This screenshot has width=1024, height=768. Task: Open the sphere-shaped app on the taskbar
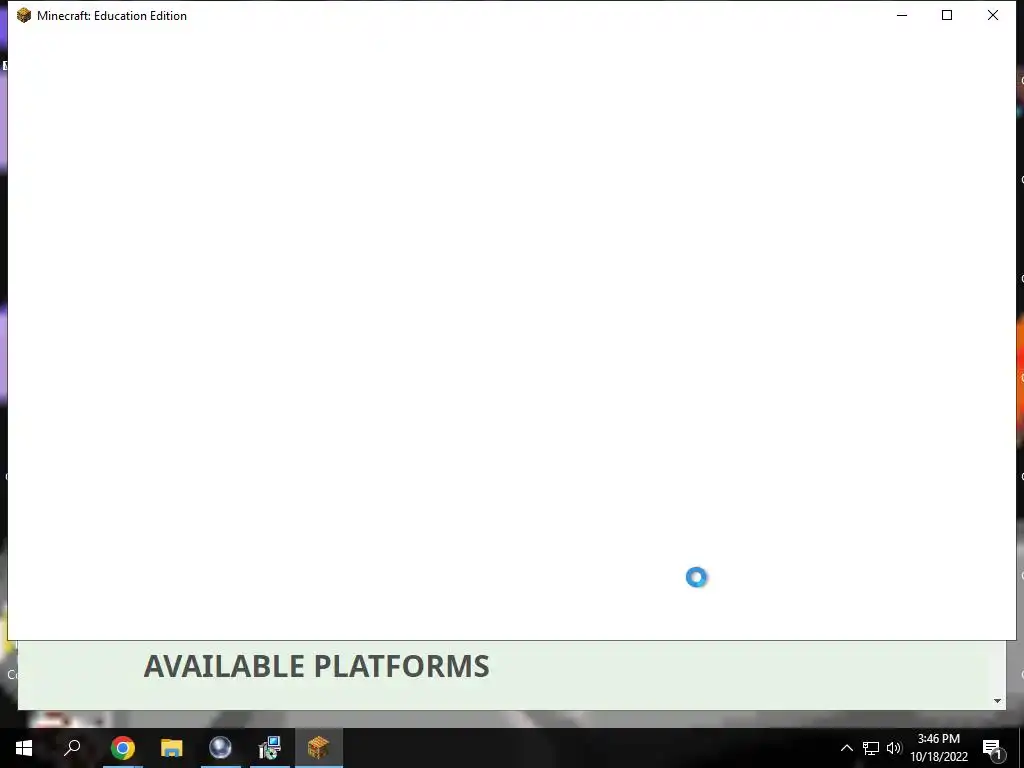pos(220,748)
